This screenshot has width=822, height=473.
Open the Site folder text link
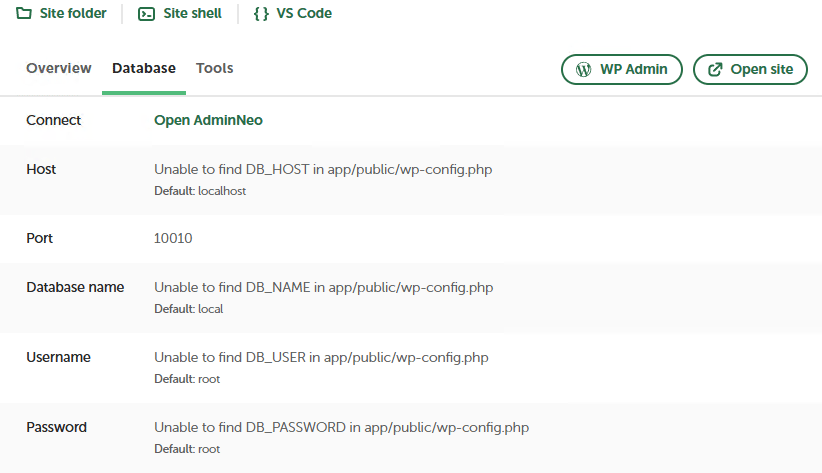(x=73, y=14)
